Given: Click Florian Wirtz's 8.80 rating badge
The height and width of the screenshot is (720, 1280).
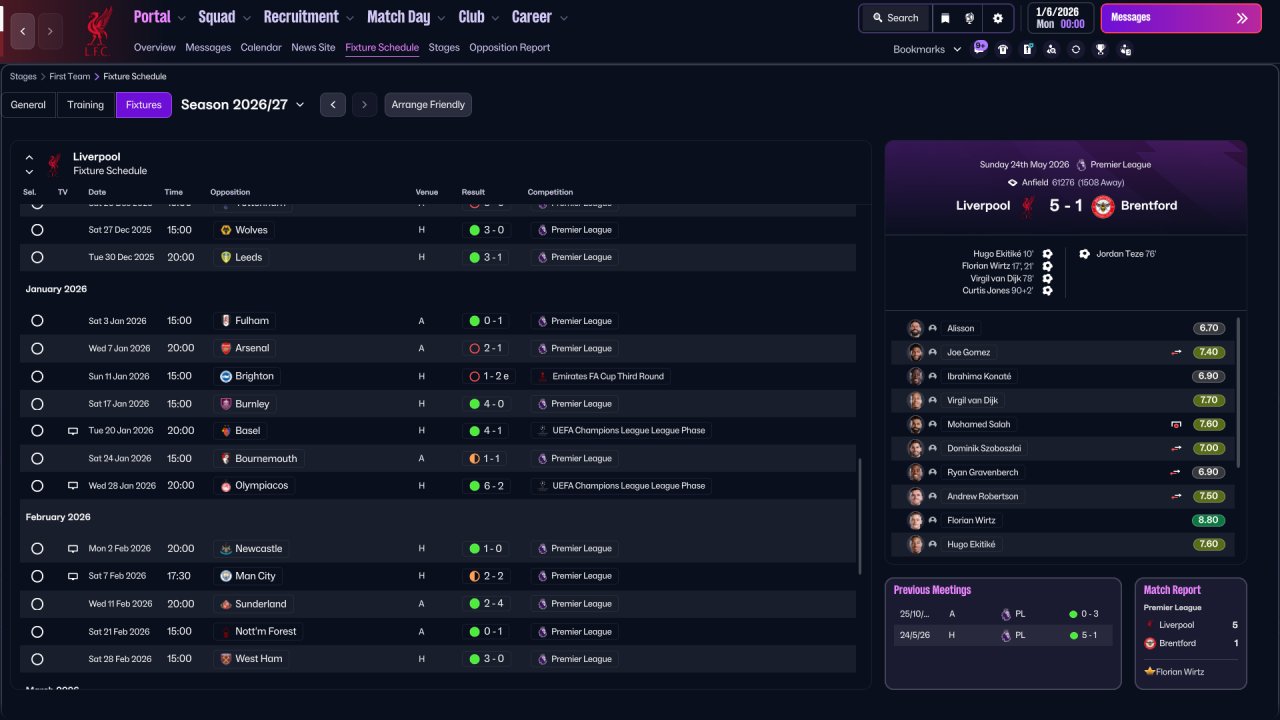Looking at the screenshot, I should (1209, 520).
